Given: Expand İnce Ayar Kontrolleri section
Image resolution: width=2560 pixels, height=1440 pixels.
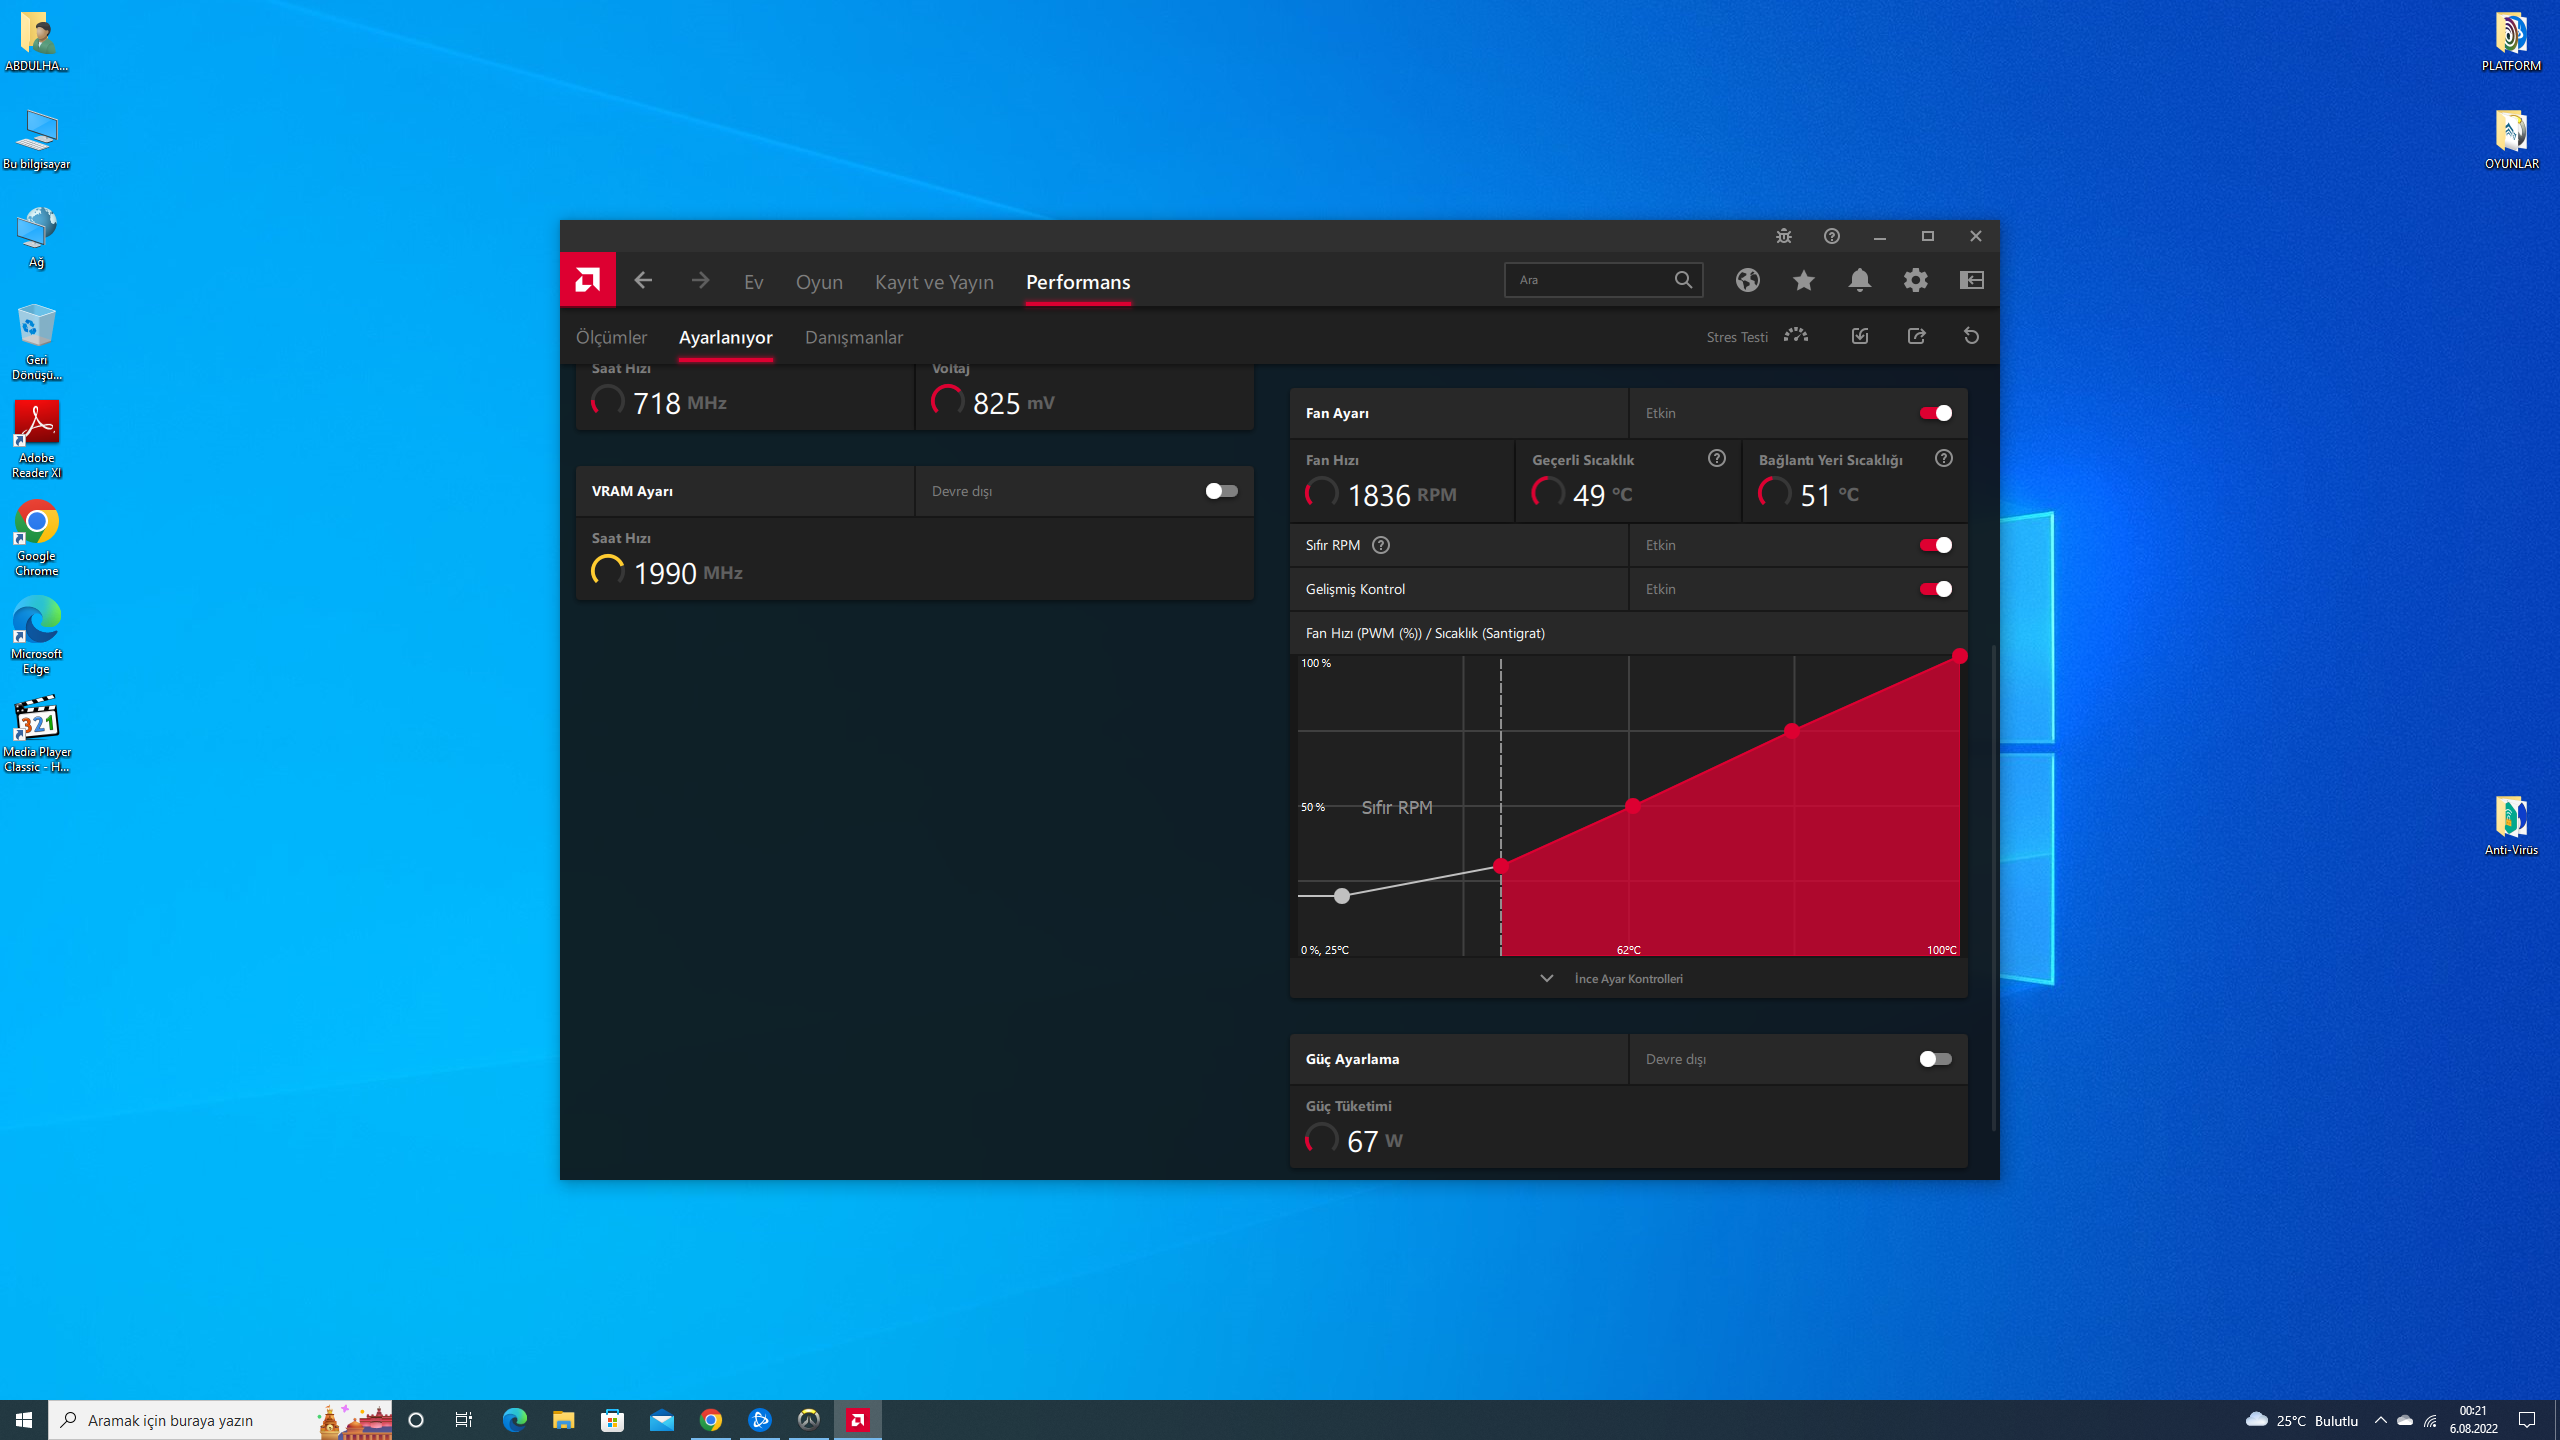Looking at the screenshot, I should (1628, 978).
